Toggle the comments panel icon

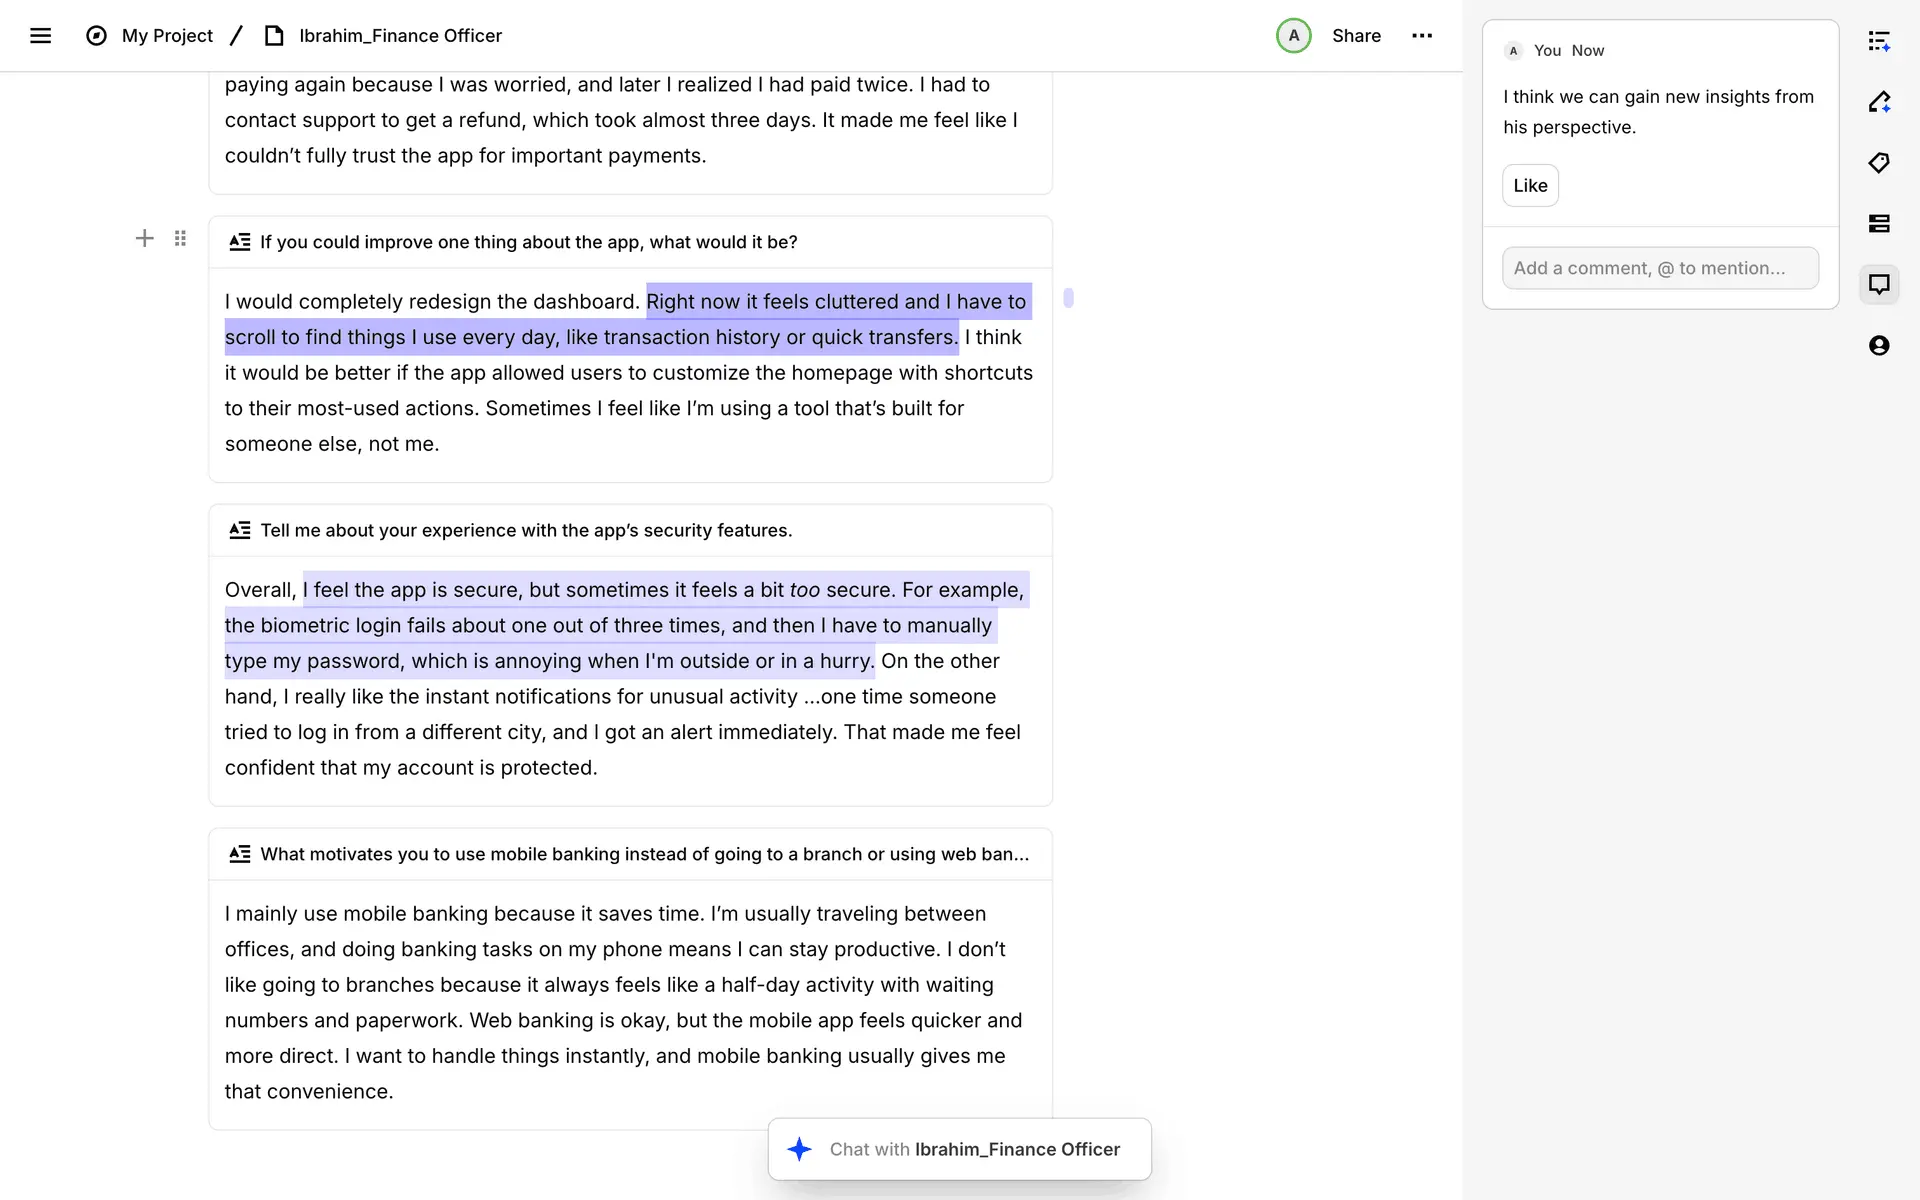[1878, 284]
